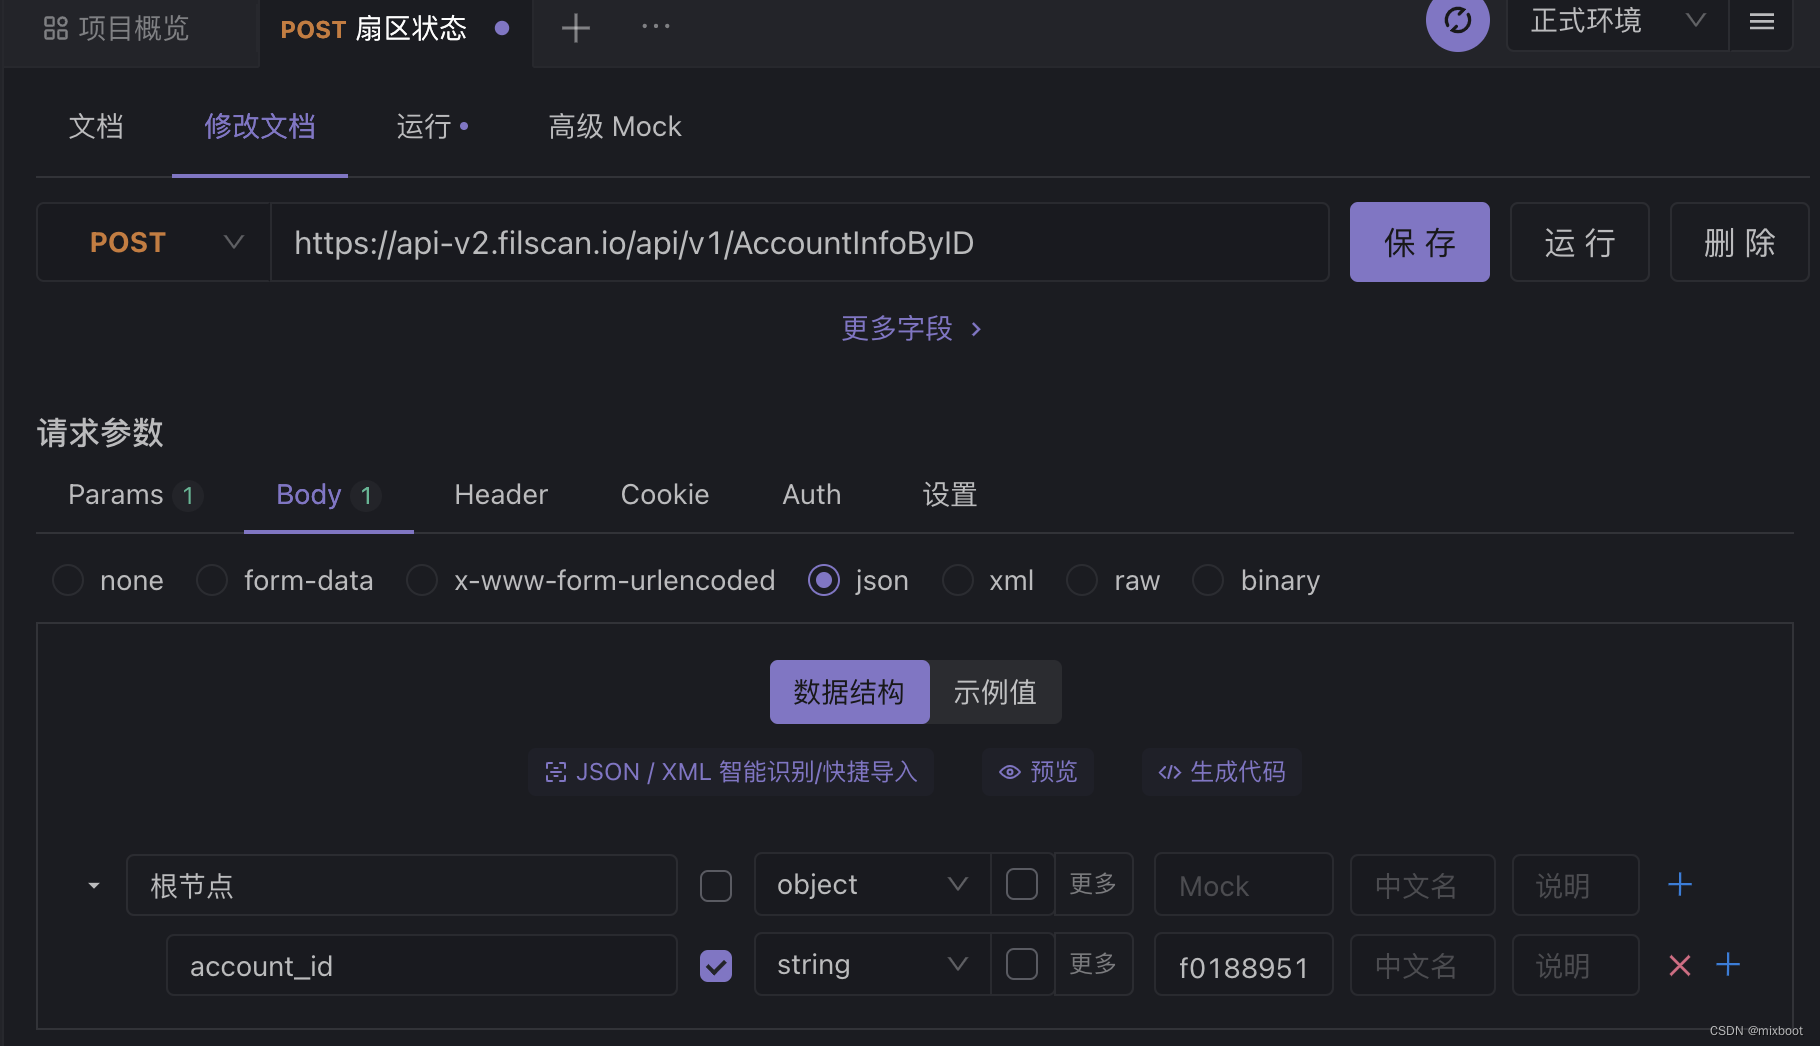
Task: Uncheck required checkbox for account_id
Action: [716, 966]
